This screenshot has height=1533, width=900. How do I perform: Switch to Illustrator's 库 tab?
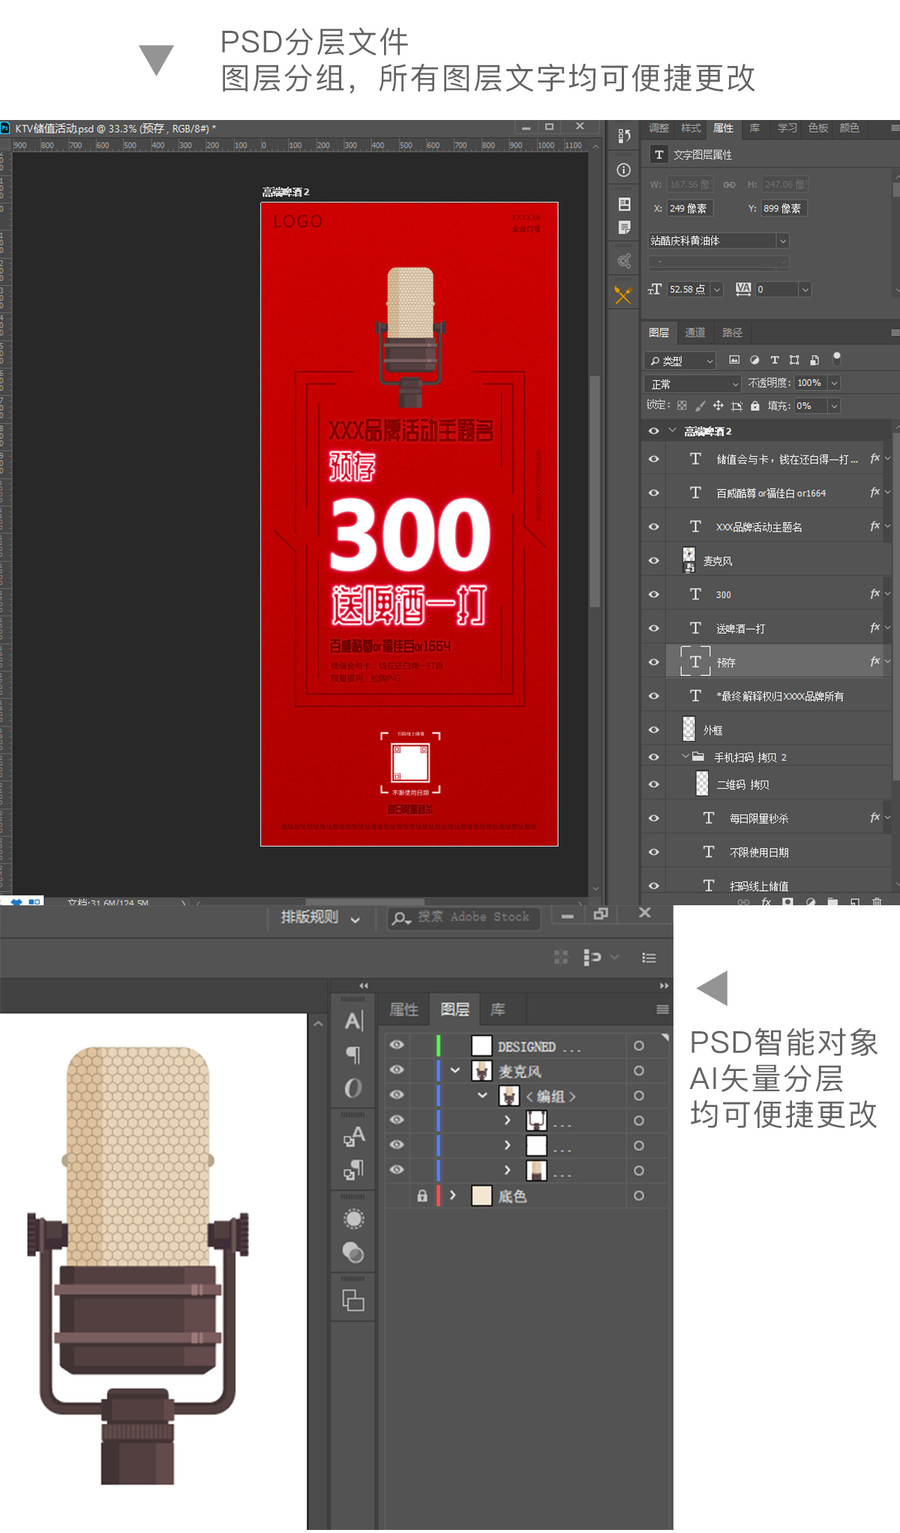click(498, 1010)
